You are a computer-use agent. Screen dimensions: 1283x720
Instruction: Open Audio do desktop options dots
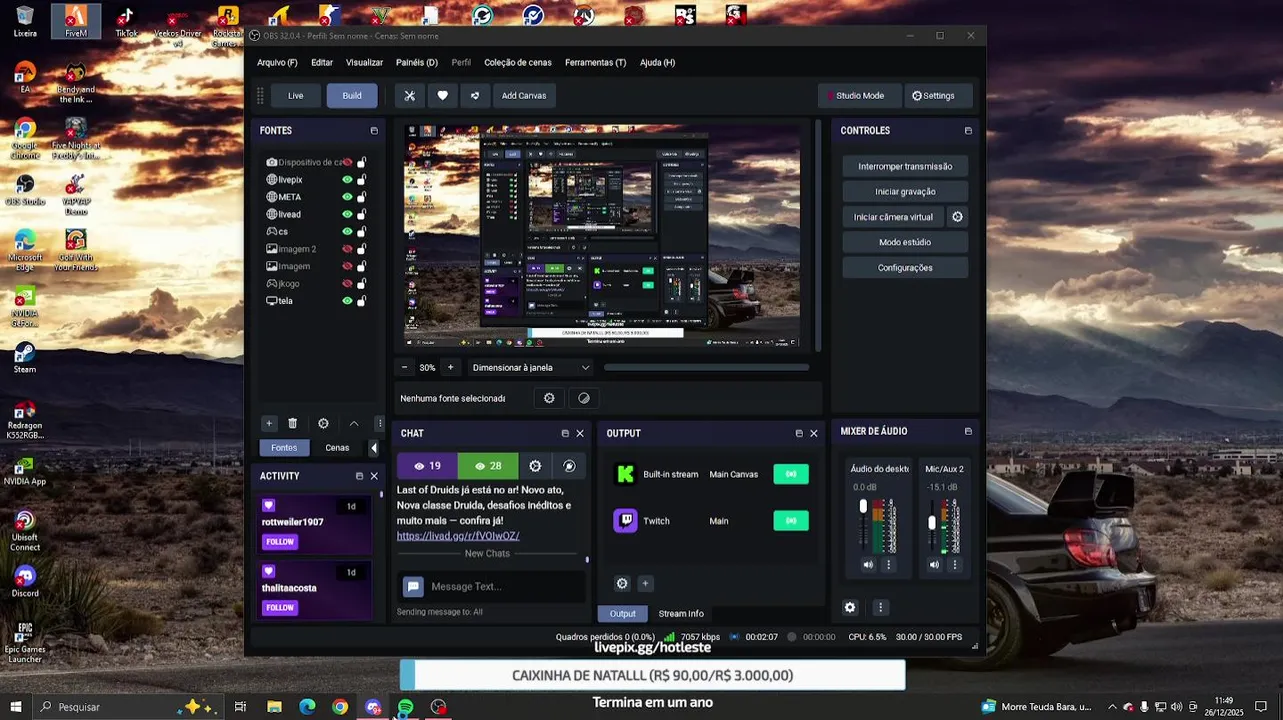click(888, 565)
